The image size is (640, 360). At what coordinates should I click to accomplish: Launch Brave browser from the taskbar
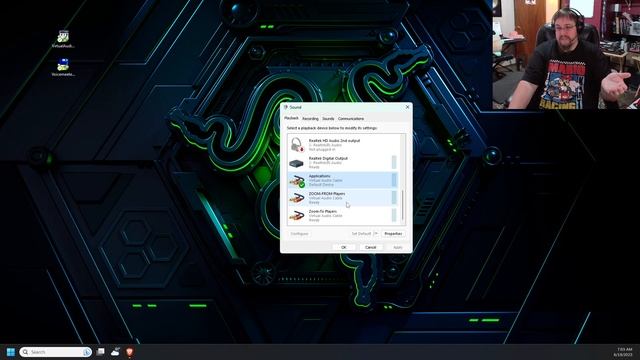[130, 351]
